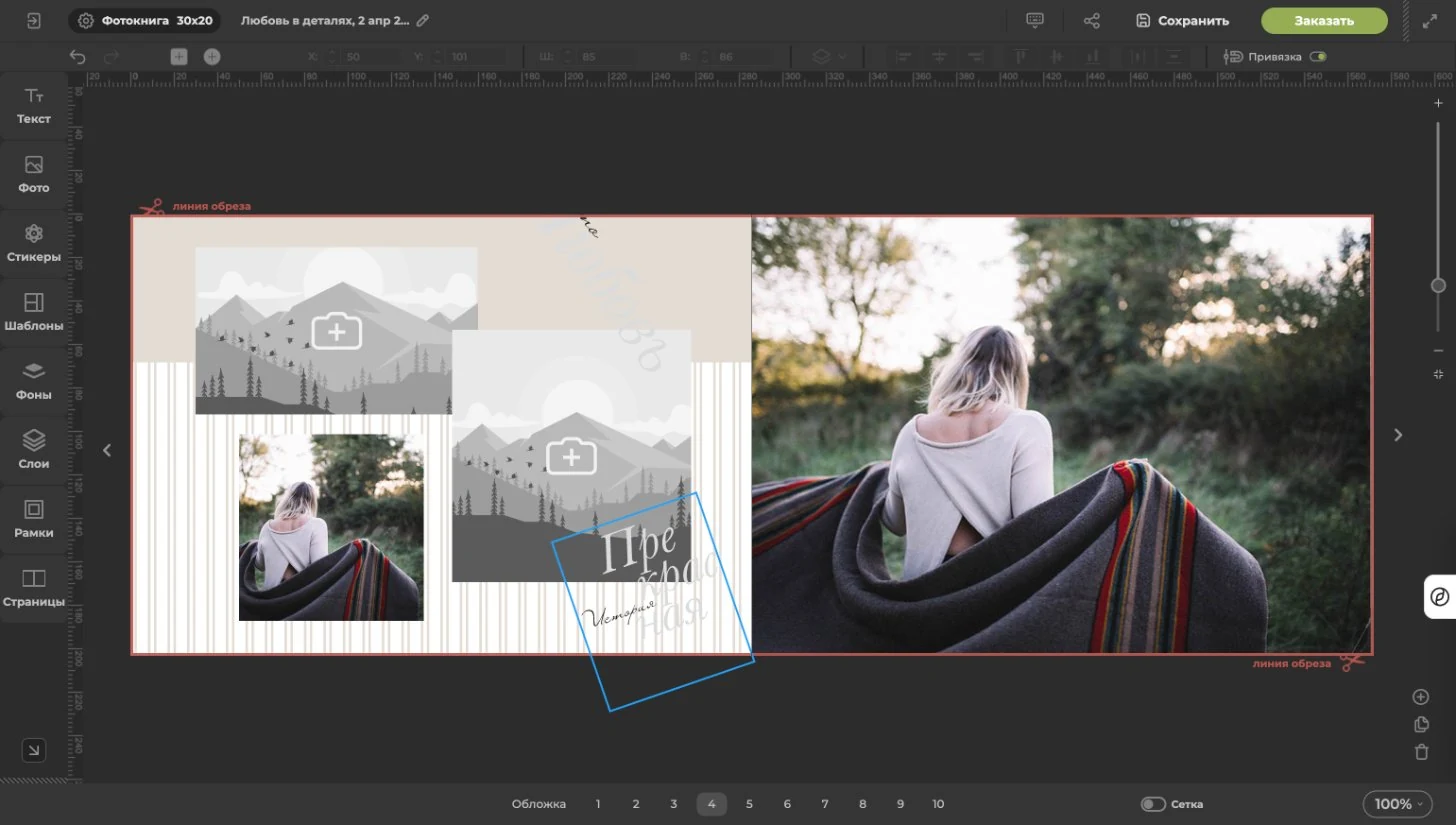Open the Фотокнига 30x20 format settings

[x=145, y=20]
